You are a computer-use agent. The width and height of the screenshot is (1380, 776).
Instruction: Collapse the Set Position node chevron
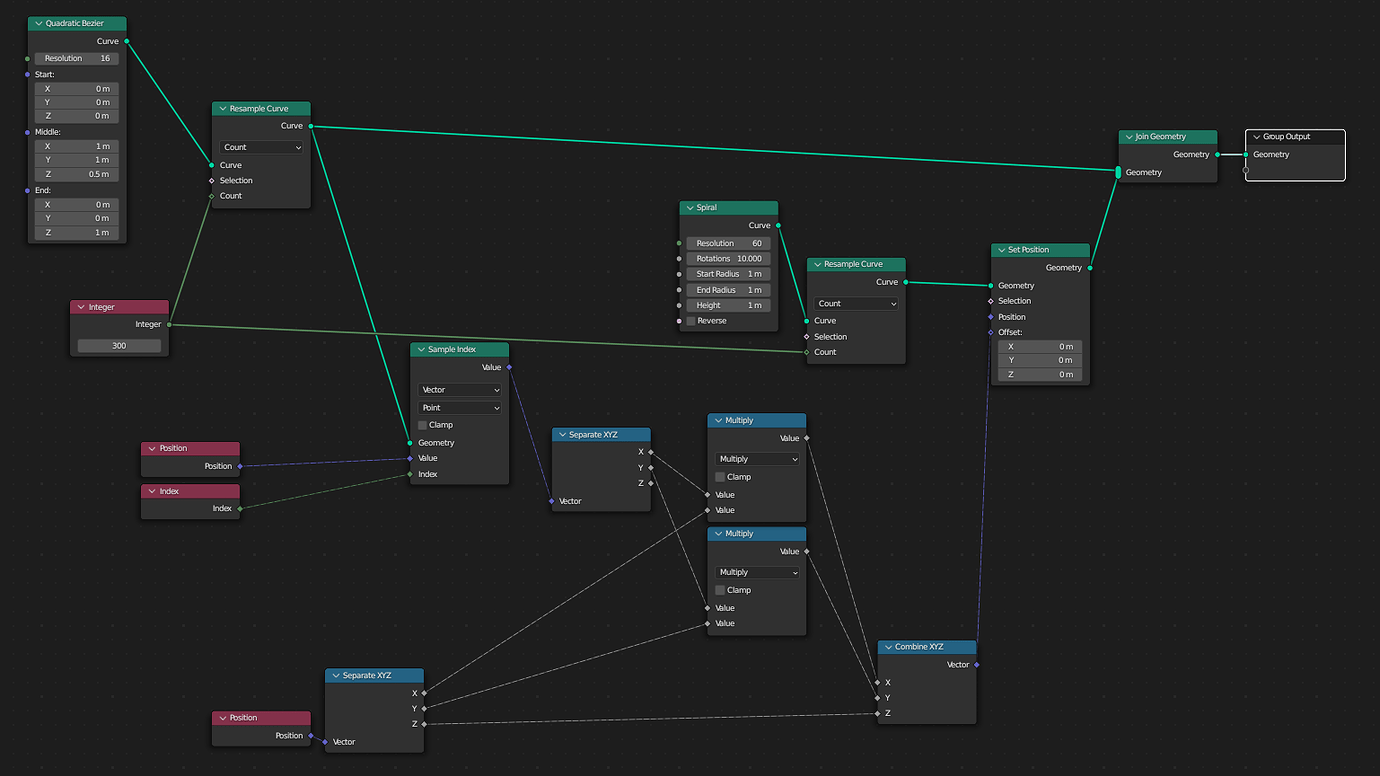[1001, 250]
